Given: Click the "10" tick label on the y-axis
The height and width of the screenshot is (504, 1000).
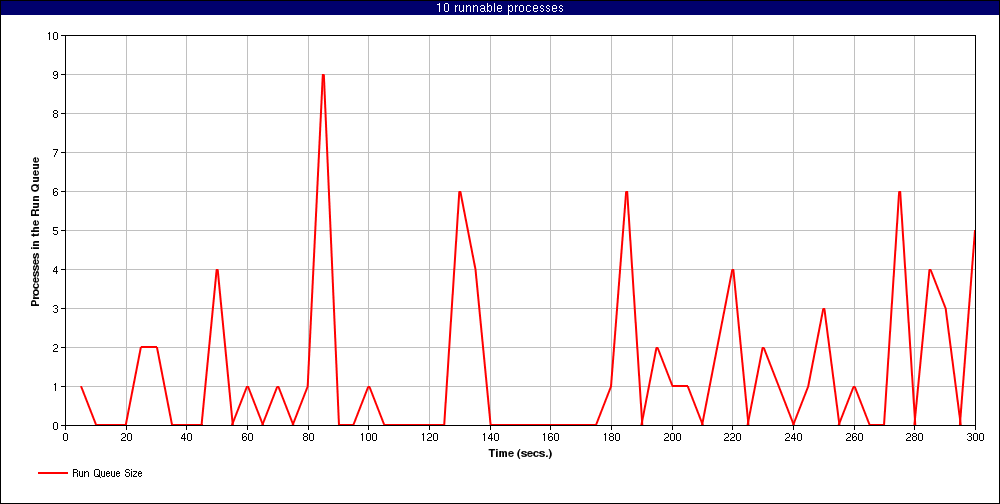Looking at the screenshot, I should (54, 36).
